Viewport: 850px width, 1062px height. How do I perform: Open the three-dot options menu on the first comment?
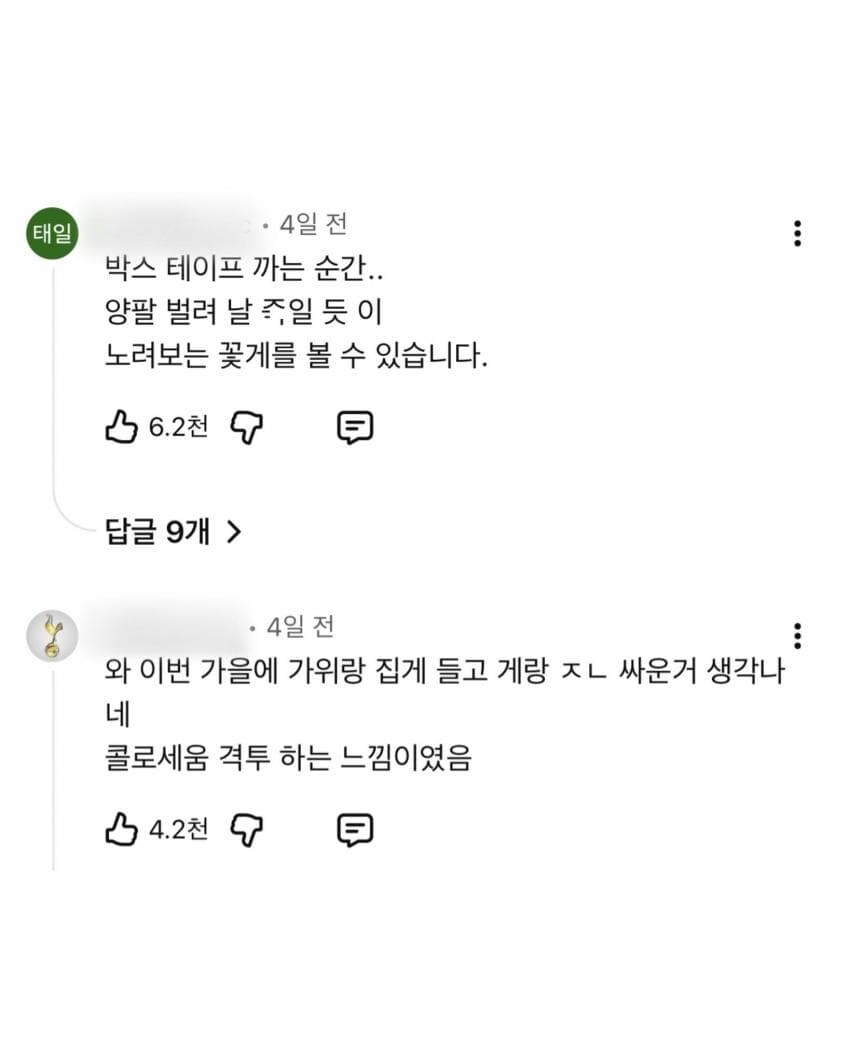coord(797,234)
